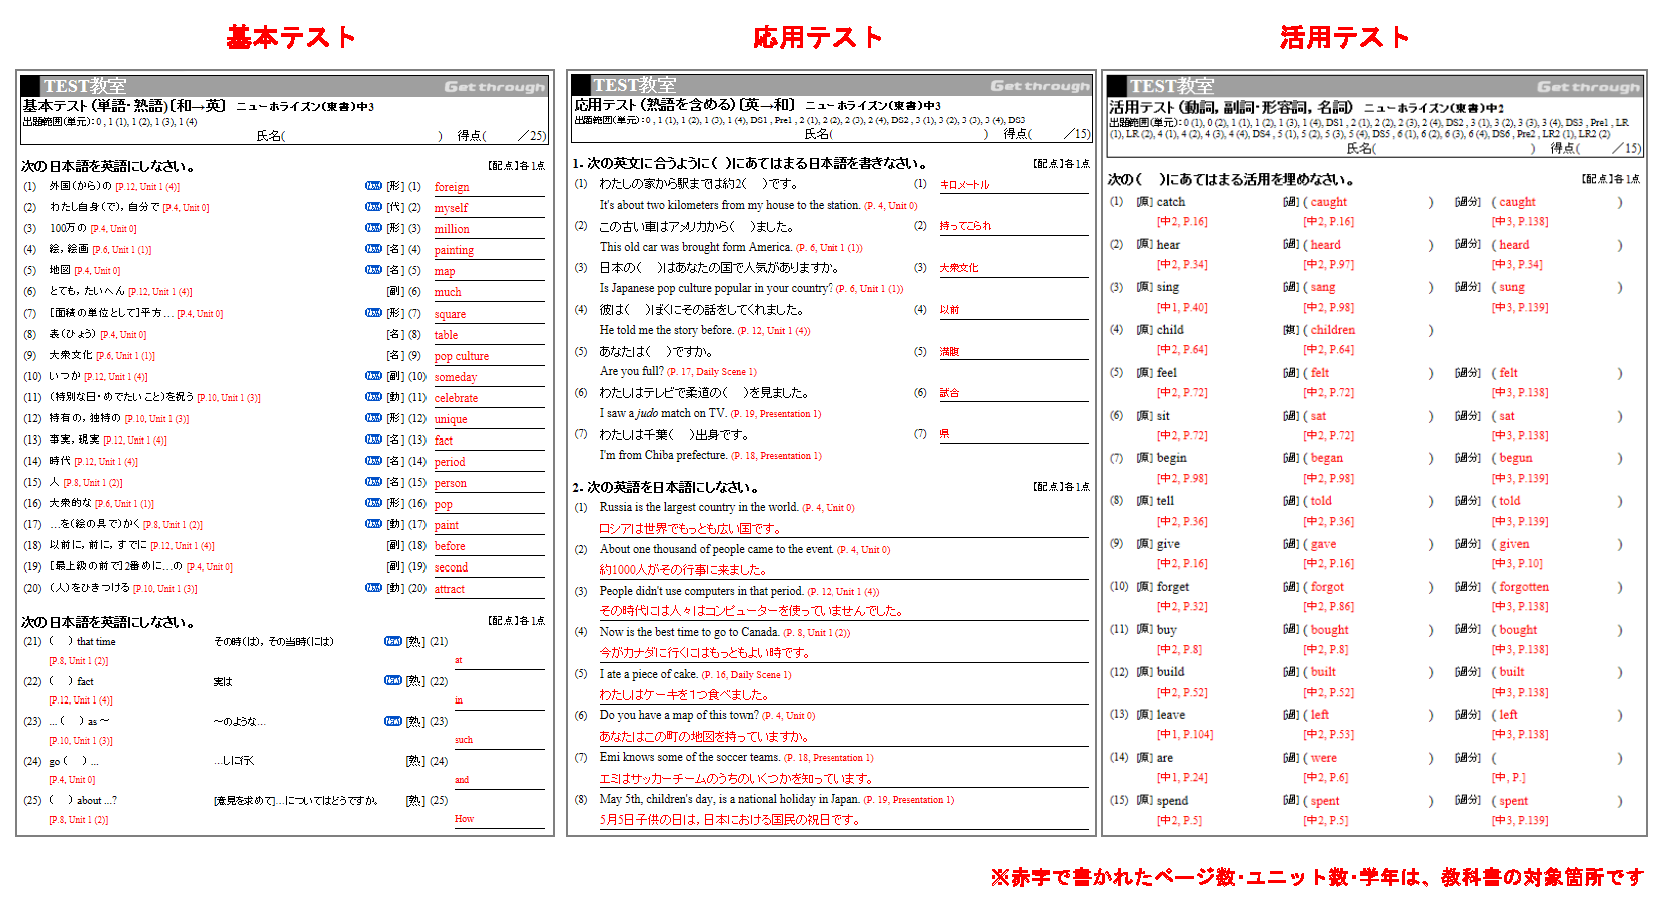Click the sentence 'Are you full?'
This screenshot has height=900, width=1668.
pos(632,371)
